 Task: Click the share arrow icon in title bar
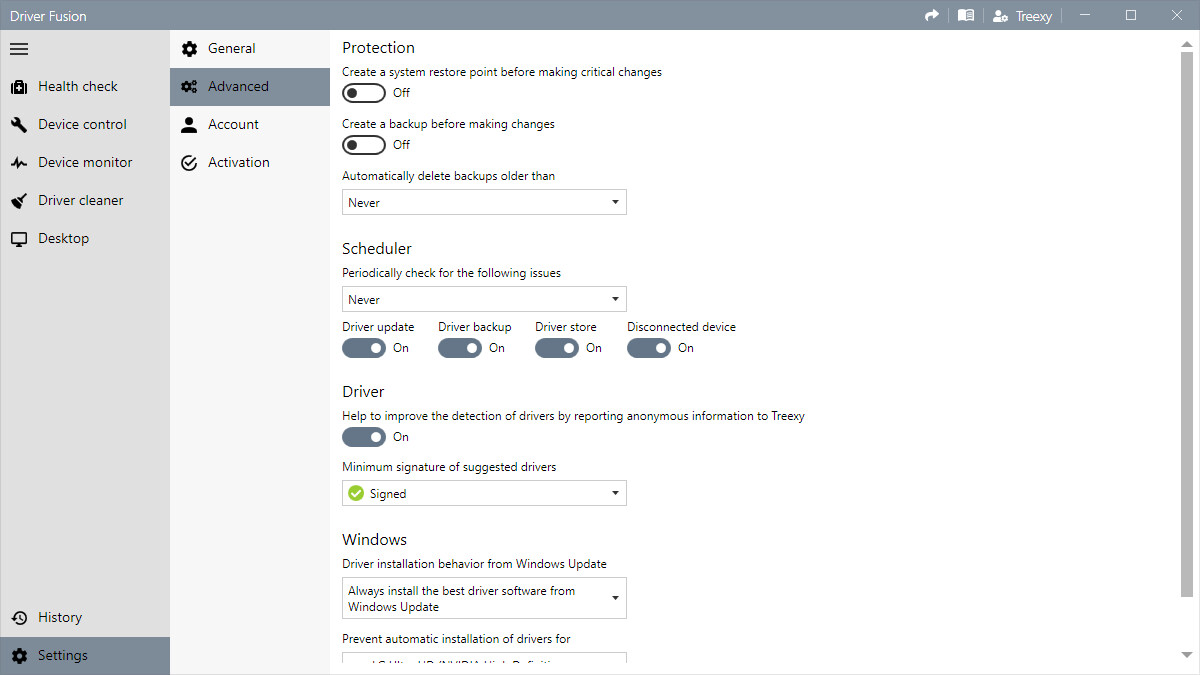point(932,15)
